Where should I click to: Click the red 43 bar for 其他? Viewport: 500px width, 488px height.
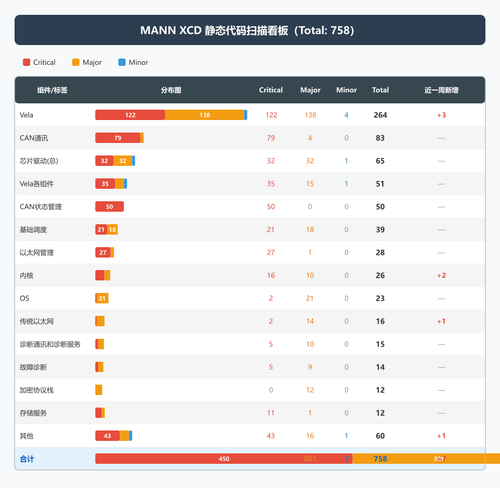tap(107, 436)
